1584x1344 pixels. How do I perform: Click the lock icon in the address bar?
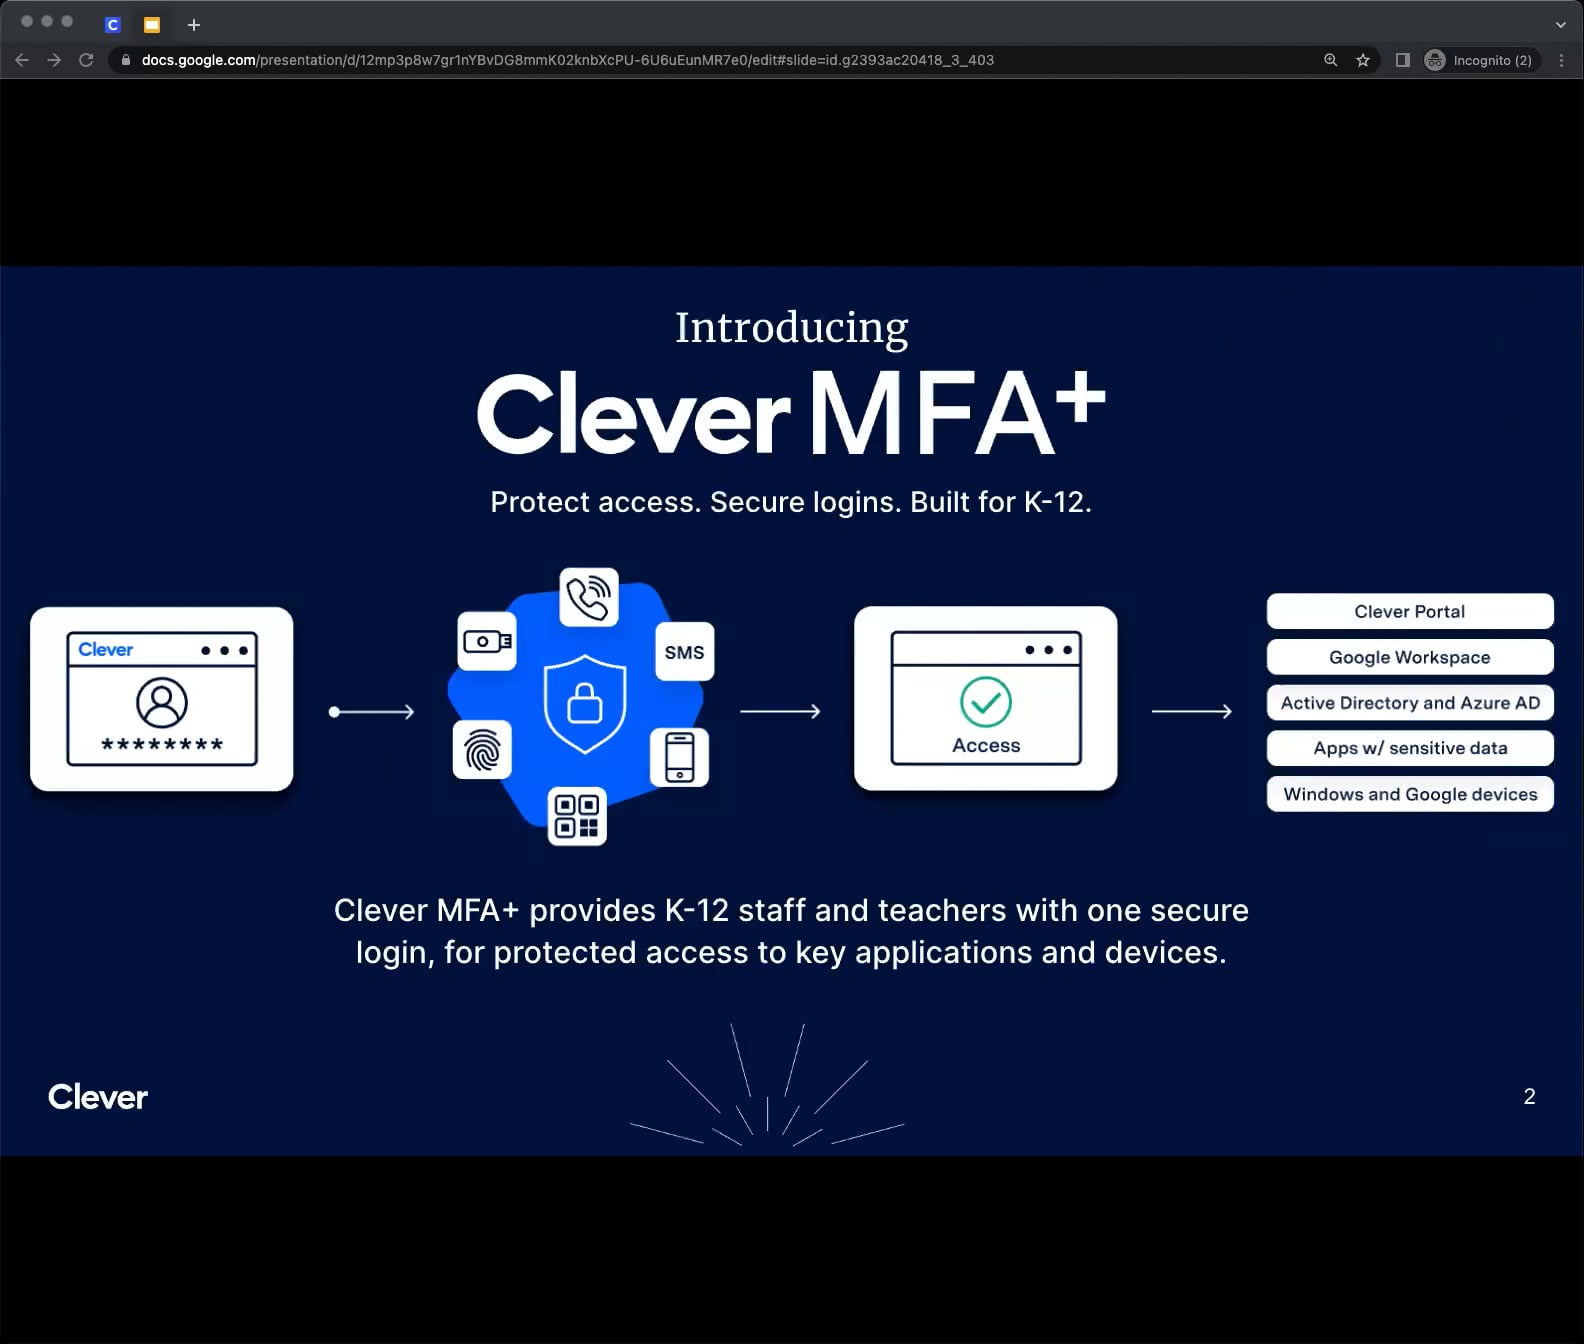coord(125,60)
